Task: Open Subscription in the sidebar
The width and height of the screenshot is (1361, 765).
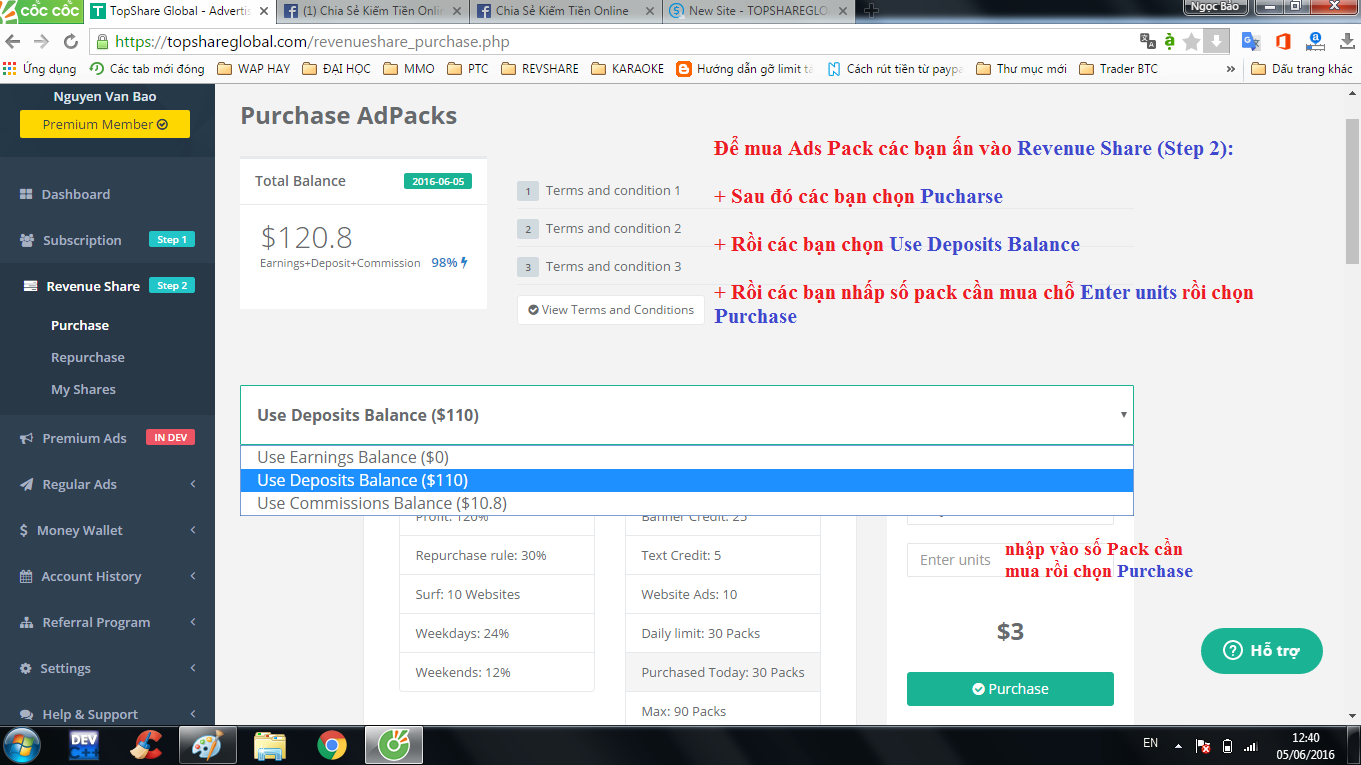Action: (x=107, y=240)
